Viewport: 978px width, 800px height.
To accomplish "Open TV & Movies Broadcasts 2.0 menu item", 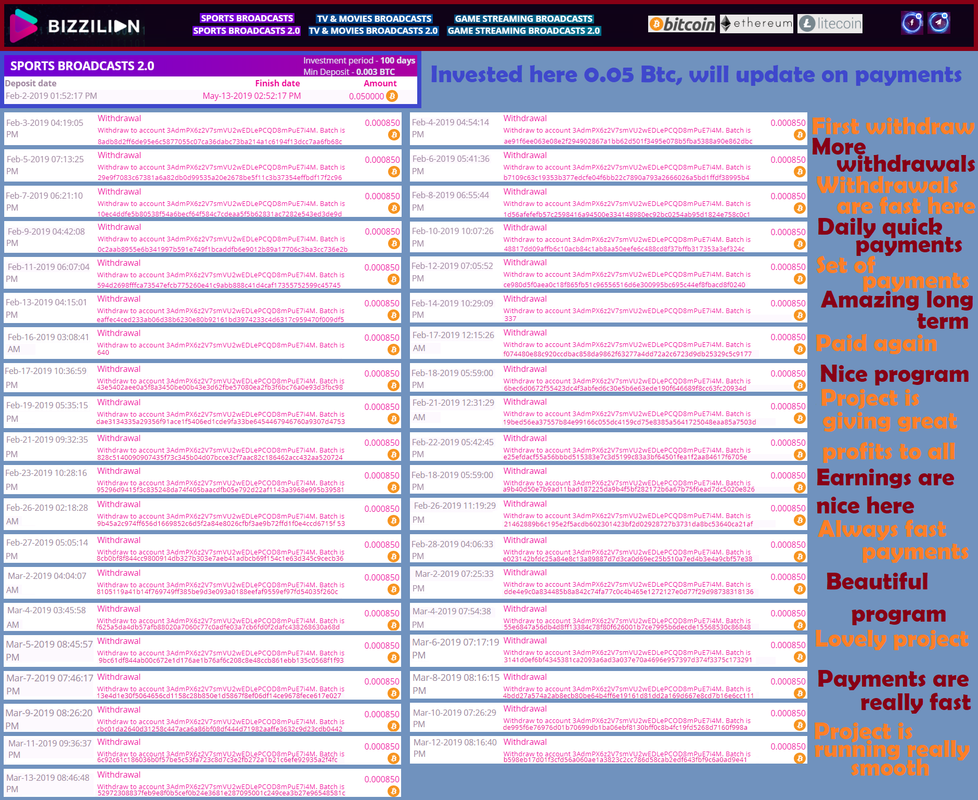I will (x=374, y=31).
